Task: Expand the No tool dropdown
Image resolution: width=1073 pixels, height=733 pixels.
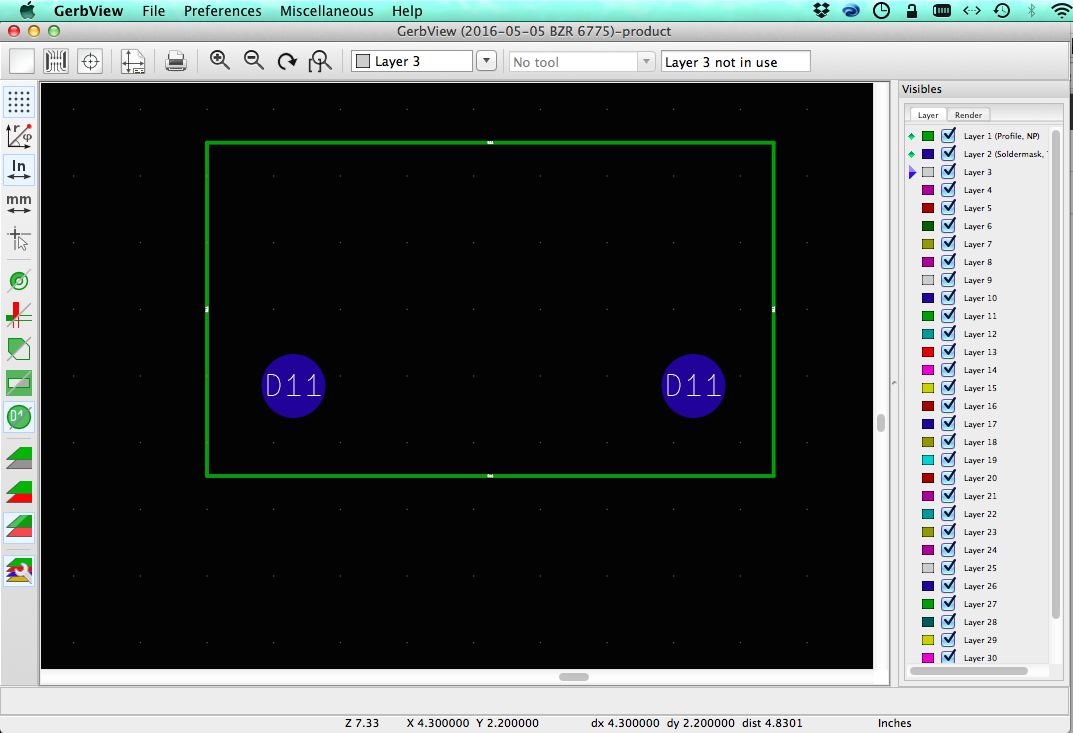Action: tap(582, 62)
